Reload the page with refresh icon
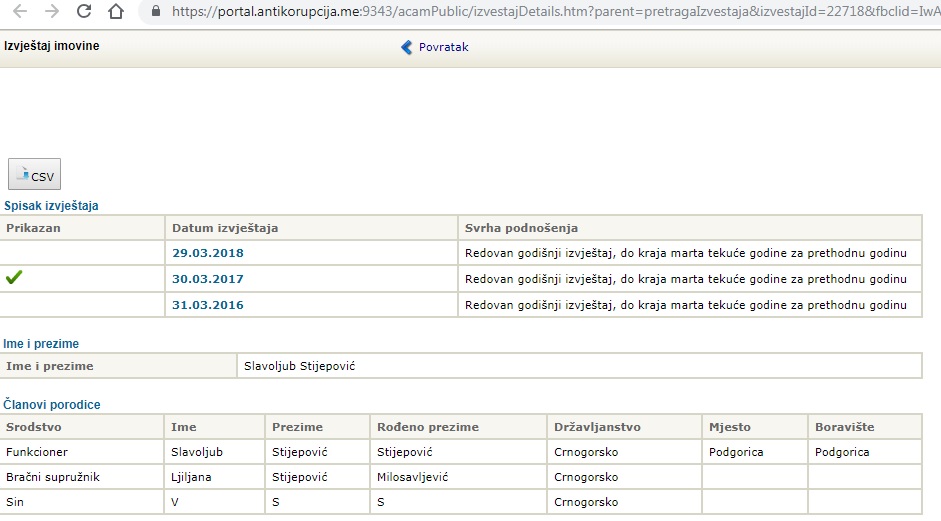The width and height of the screenshot is (941, 521). pyautogui.click(x=84, y=12)
